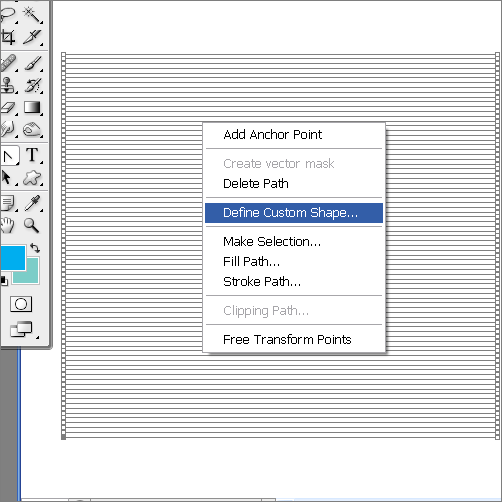Open the blue foreground color swatch
The image size is (502, 502).
[x=12, y=257]
